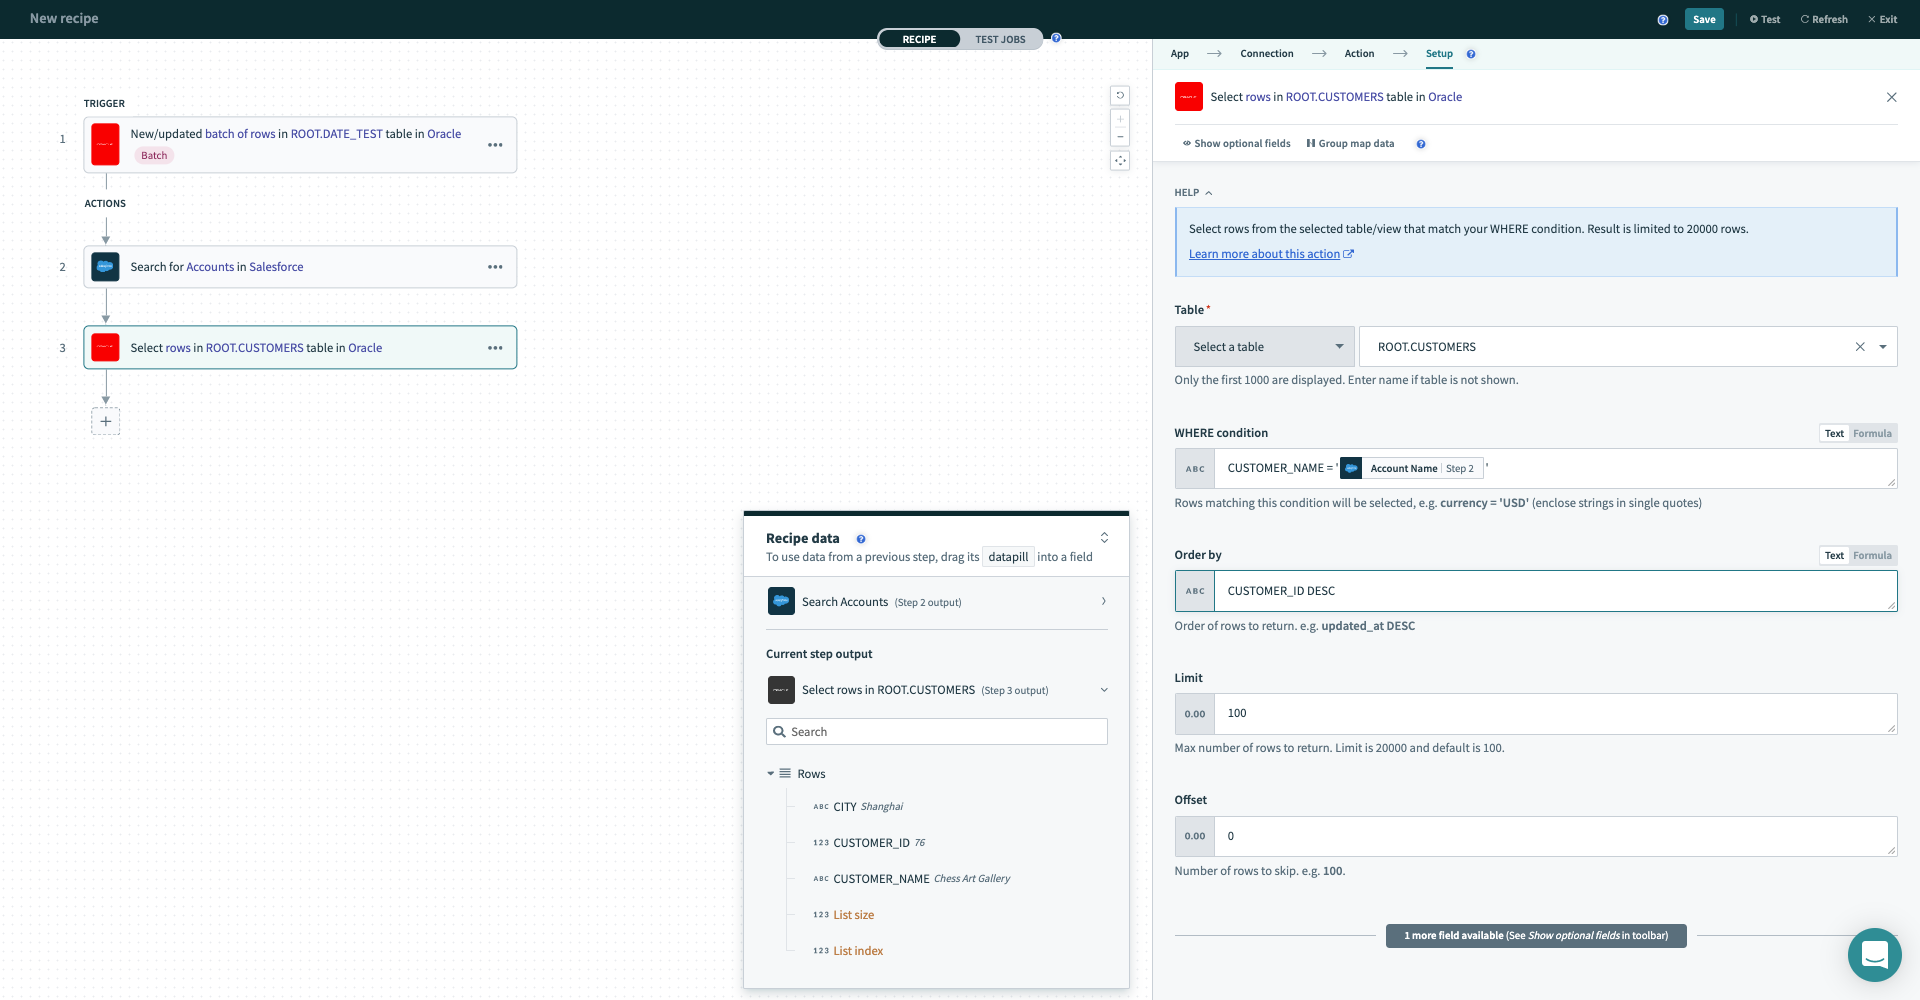Open the Group map data option
The width and height of the screenshot is (1920, 1000).
click(x=1350, y=143)
